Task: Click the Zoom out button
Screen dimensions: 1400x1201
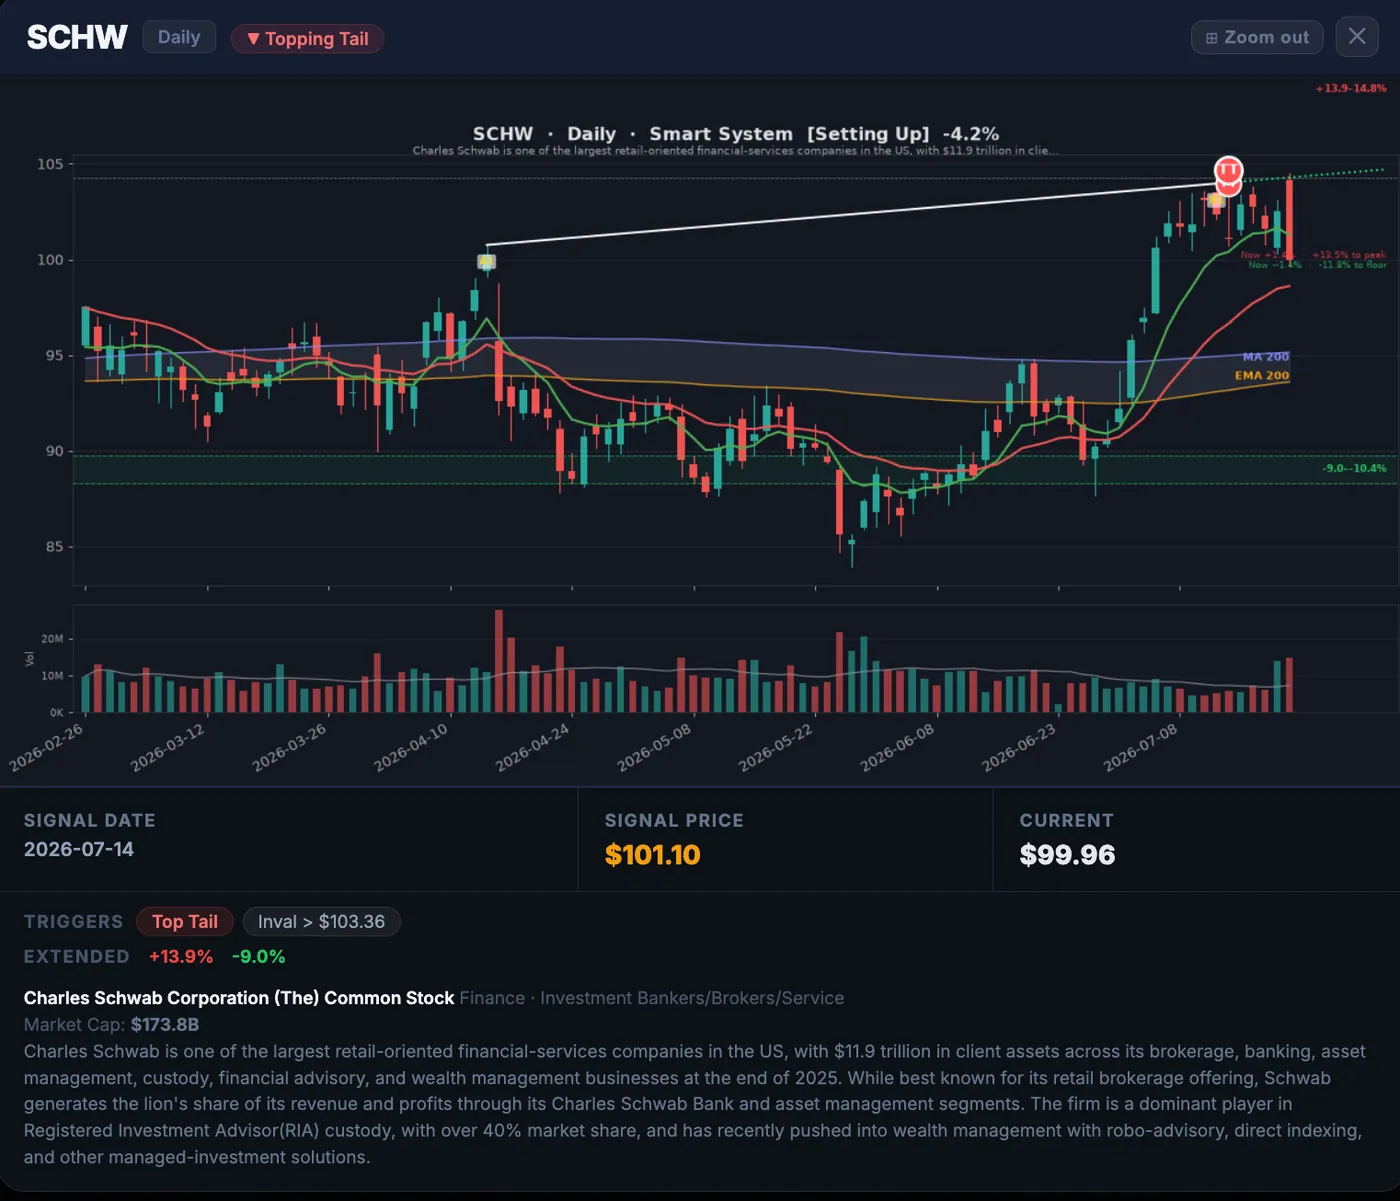Action: 1257,37
